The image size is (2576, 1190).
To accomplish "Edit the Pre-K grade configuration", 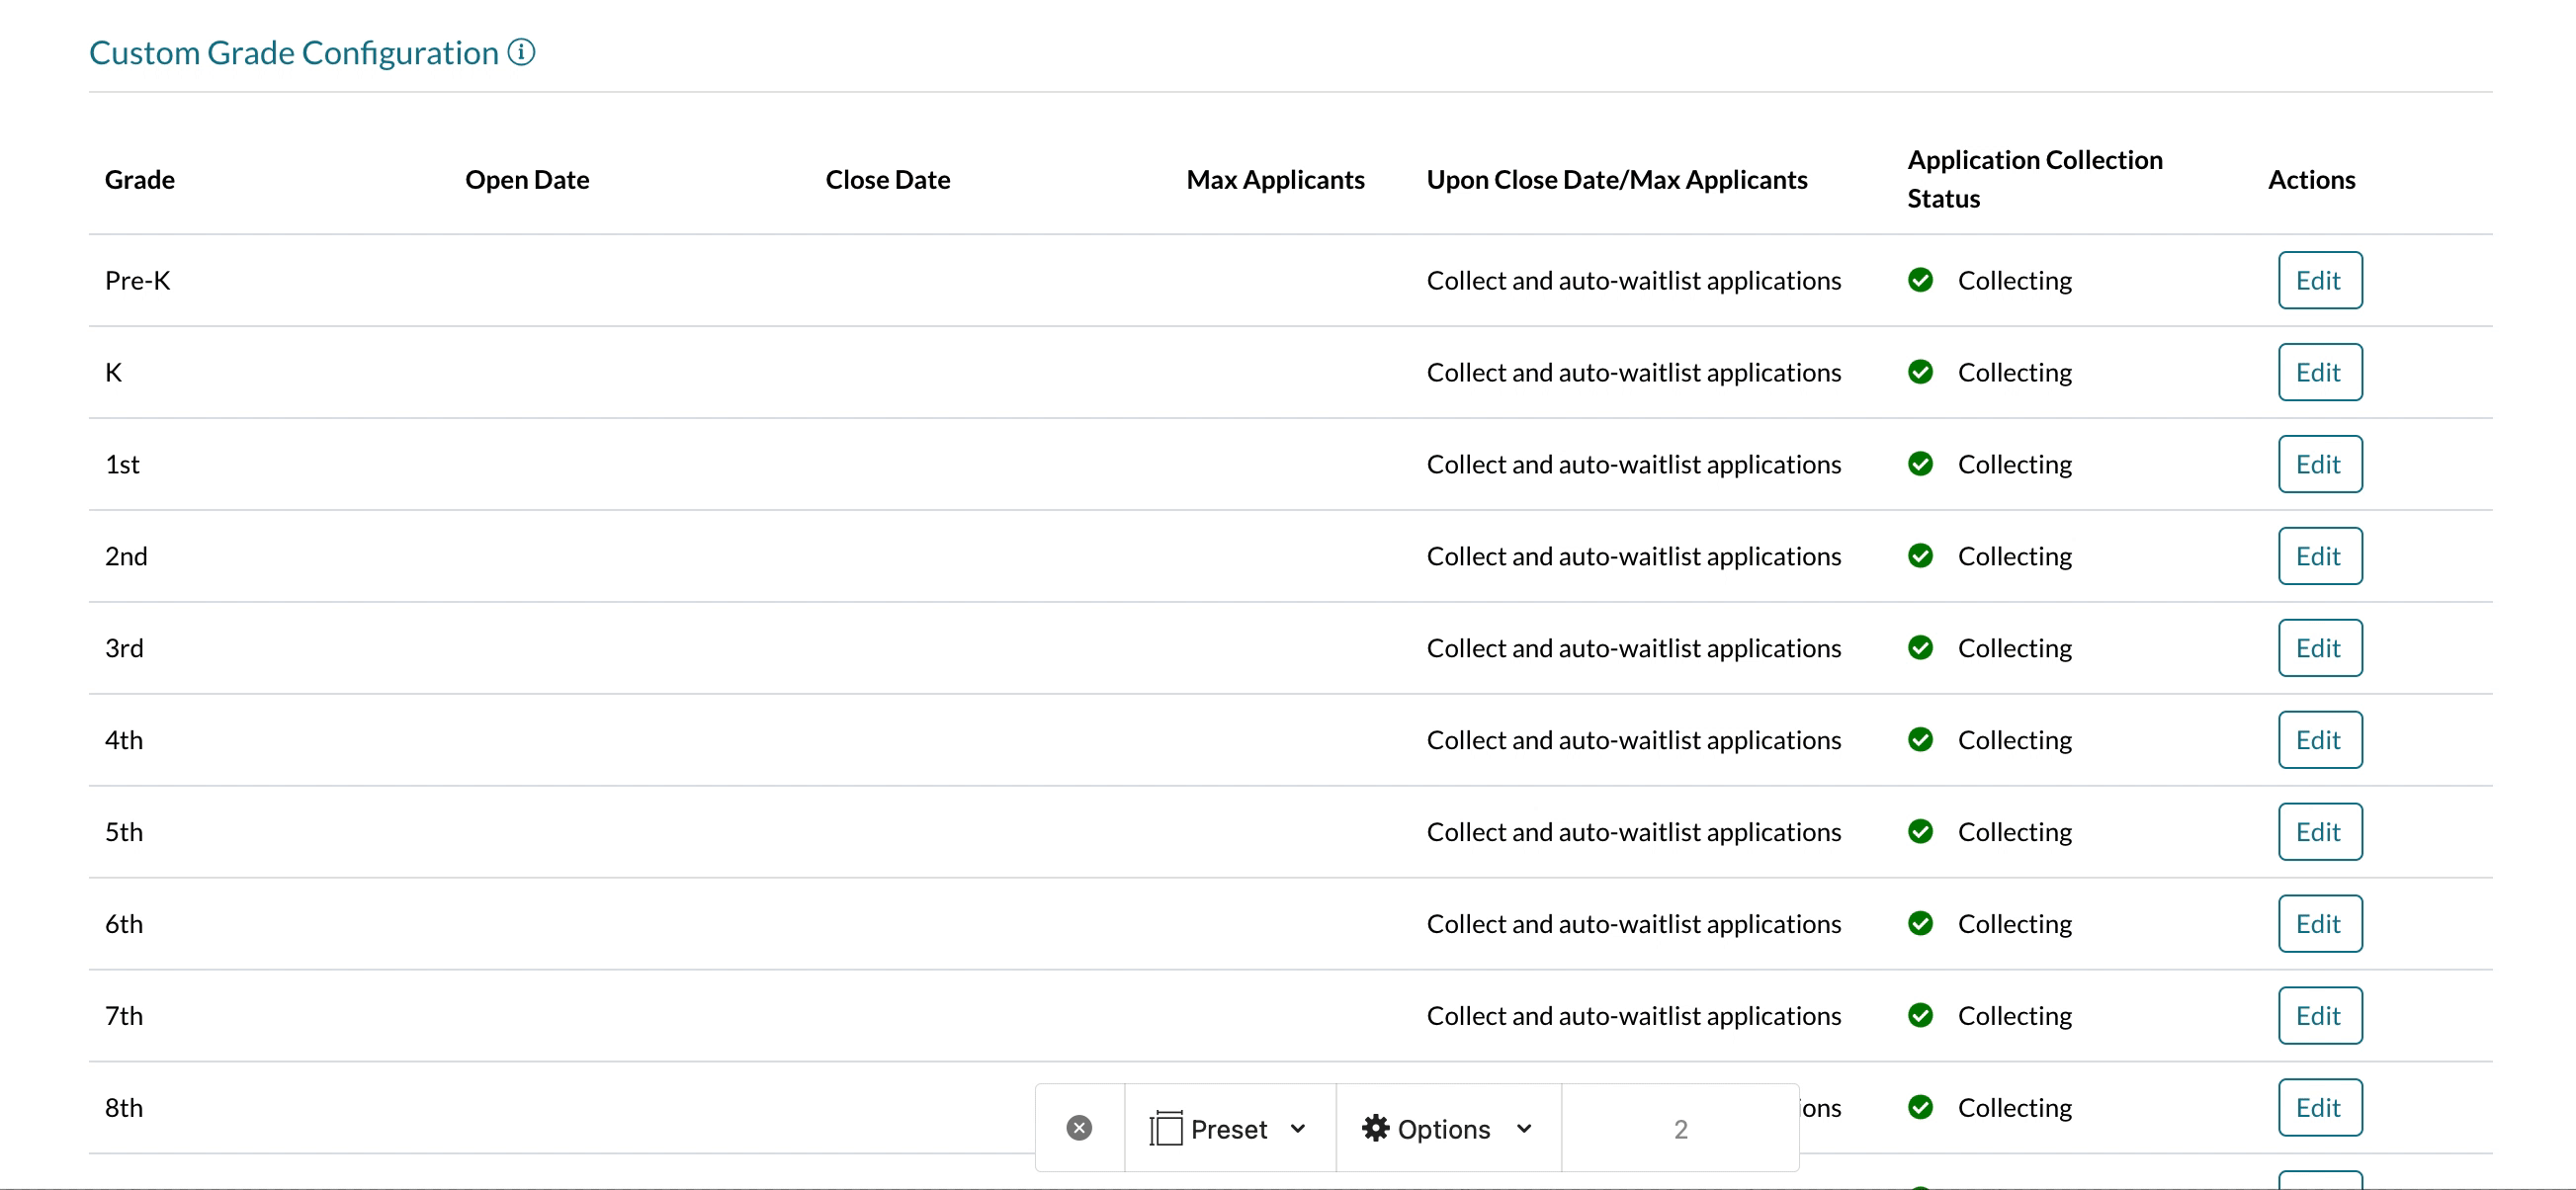I will click(2319, 280).
